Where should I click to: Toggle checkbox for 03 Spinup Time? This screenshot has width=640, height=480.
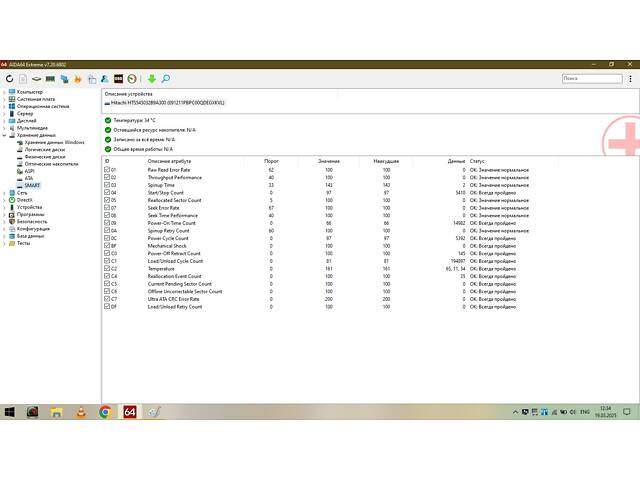[107, 185]
